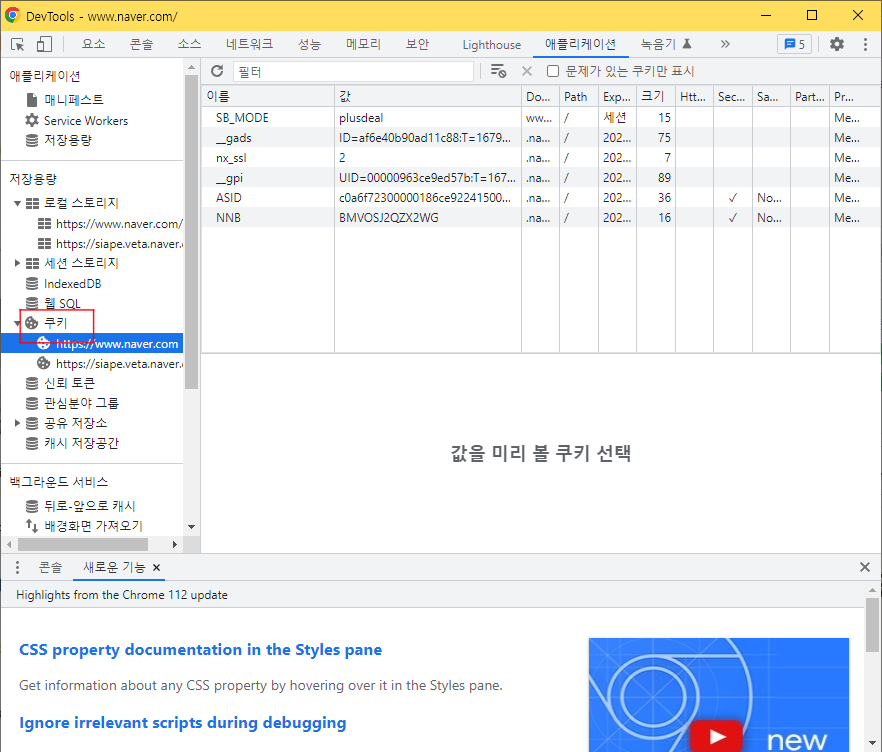Screen dimensions: 882x752
Task: Switch to the 네트워크 tab
Action: (x=249, y=44)
